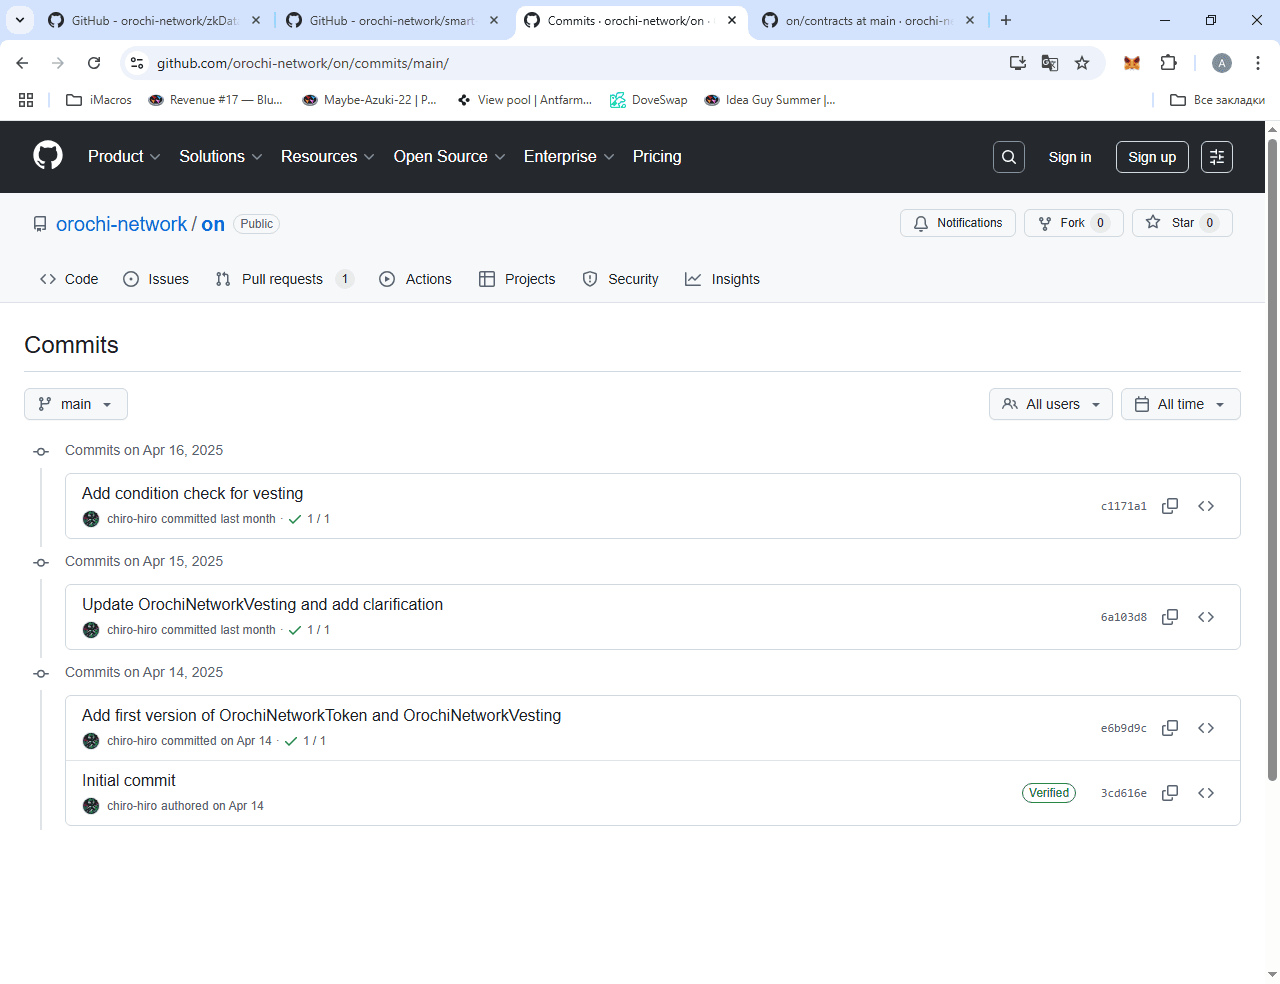View check status of Add condition check commit
Screen dimensions: 1280x984
[309, 519]
